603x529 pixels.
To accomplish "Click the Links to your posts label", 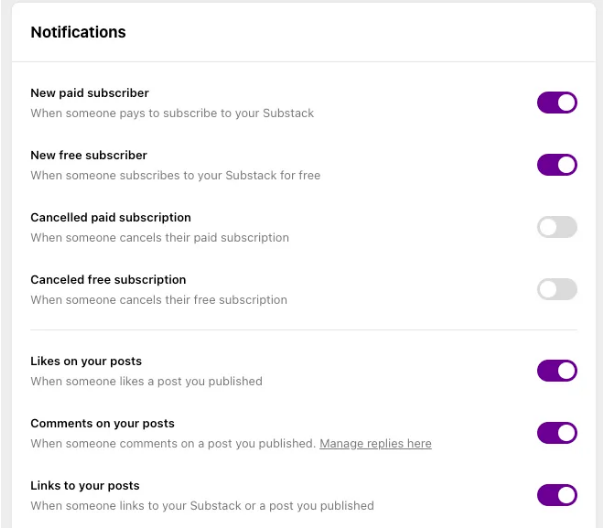I will click(x=85, y=485).
